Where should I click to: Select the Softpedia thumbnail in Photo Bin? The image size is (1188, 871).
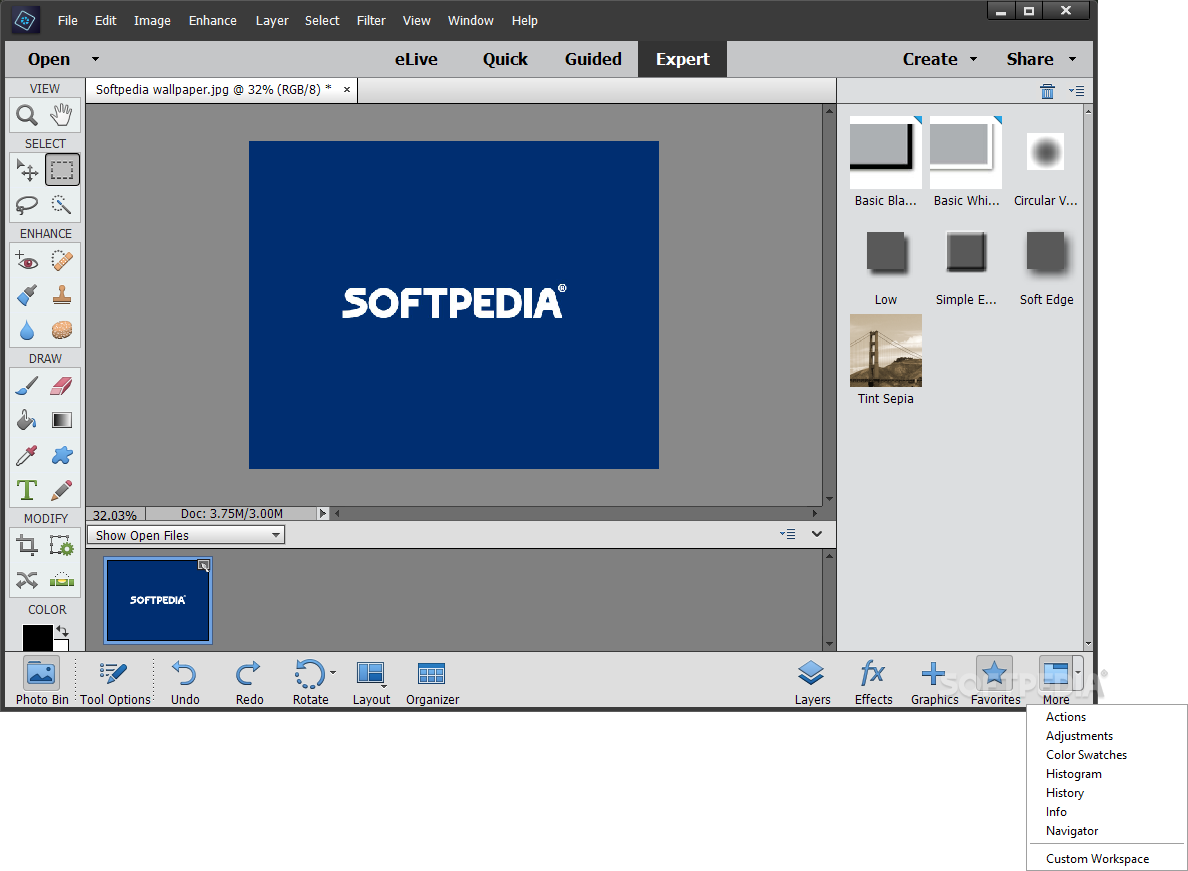click(x=158, y=600)
